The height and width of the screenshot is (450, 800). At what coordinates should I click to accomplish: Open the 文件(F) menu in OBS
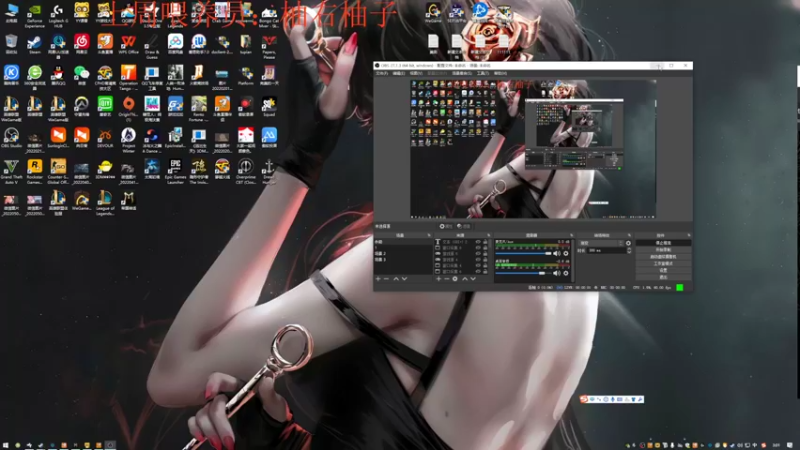click(x=382, y=73)
